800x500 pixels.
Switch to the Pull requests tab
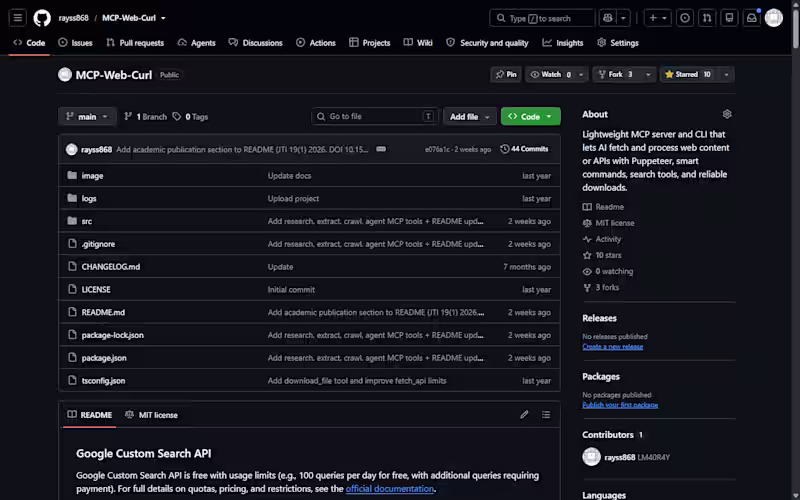(x=135, y=43)
